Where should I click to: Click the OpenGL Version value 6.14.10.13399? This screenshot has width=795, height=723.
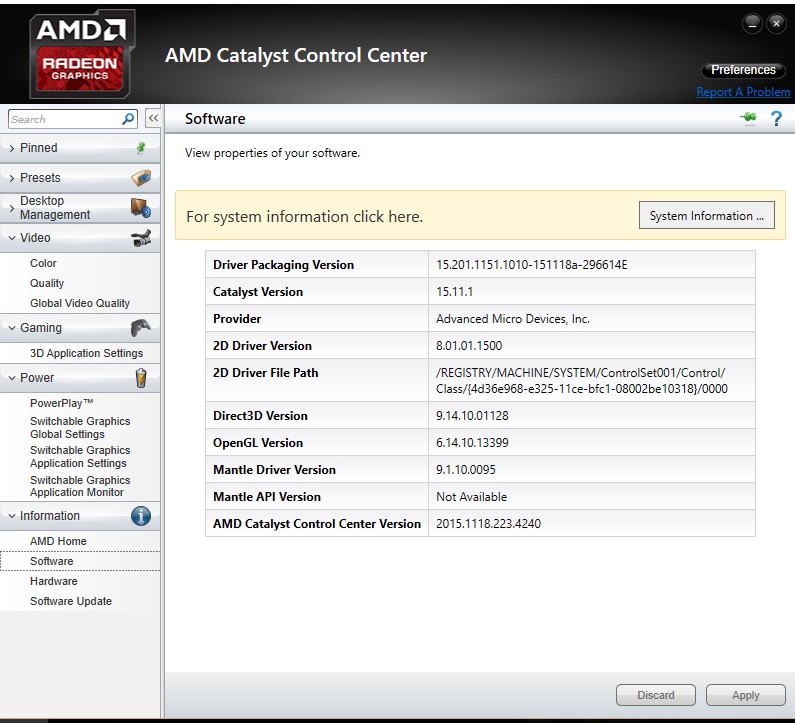click(x=472, y=443)
